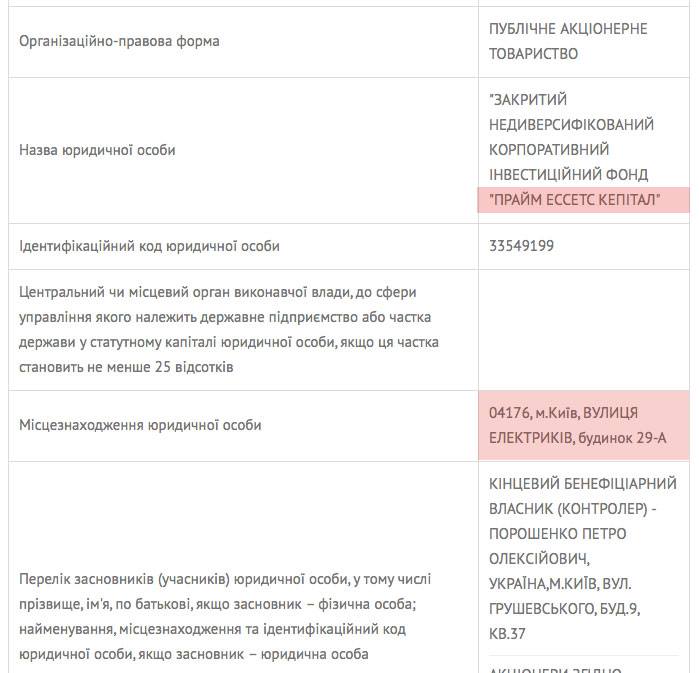Click the empty cell beside executive authority row
The image size is (699, 673).
click(x=583, y=330)
